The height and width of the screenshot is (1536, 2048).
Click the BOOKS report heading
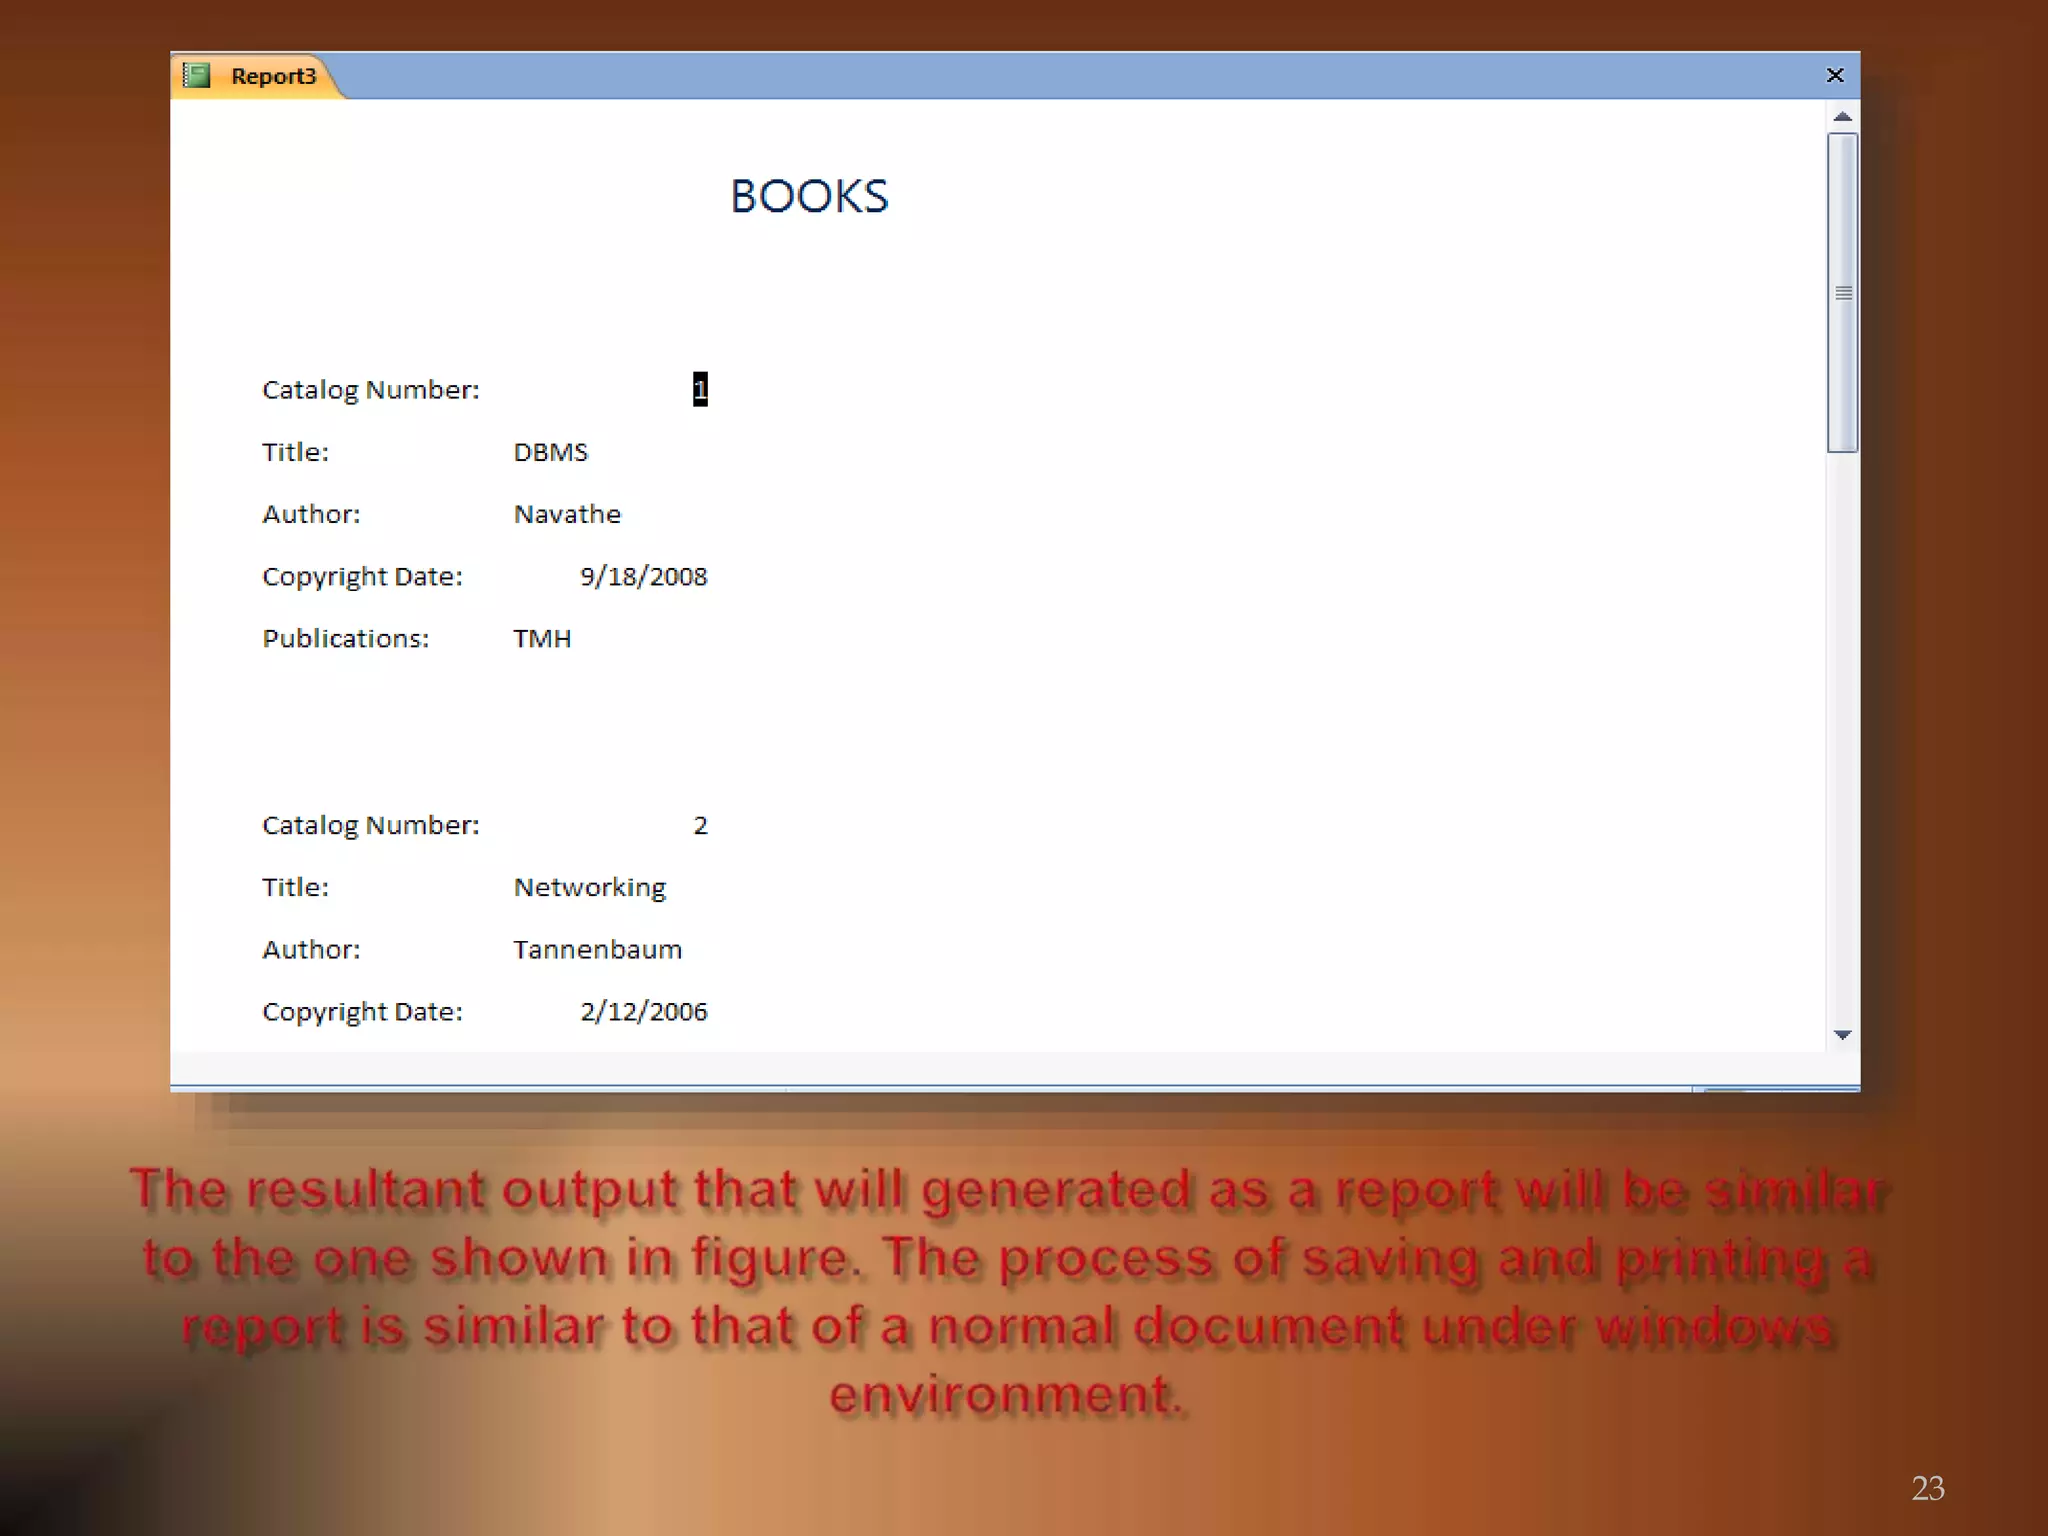point(808,196)
